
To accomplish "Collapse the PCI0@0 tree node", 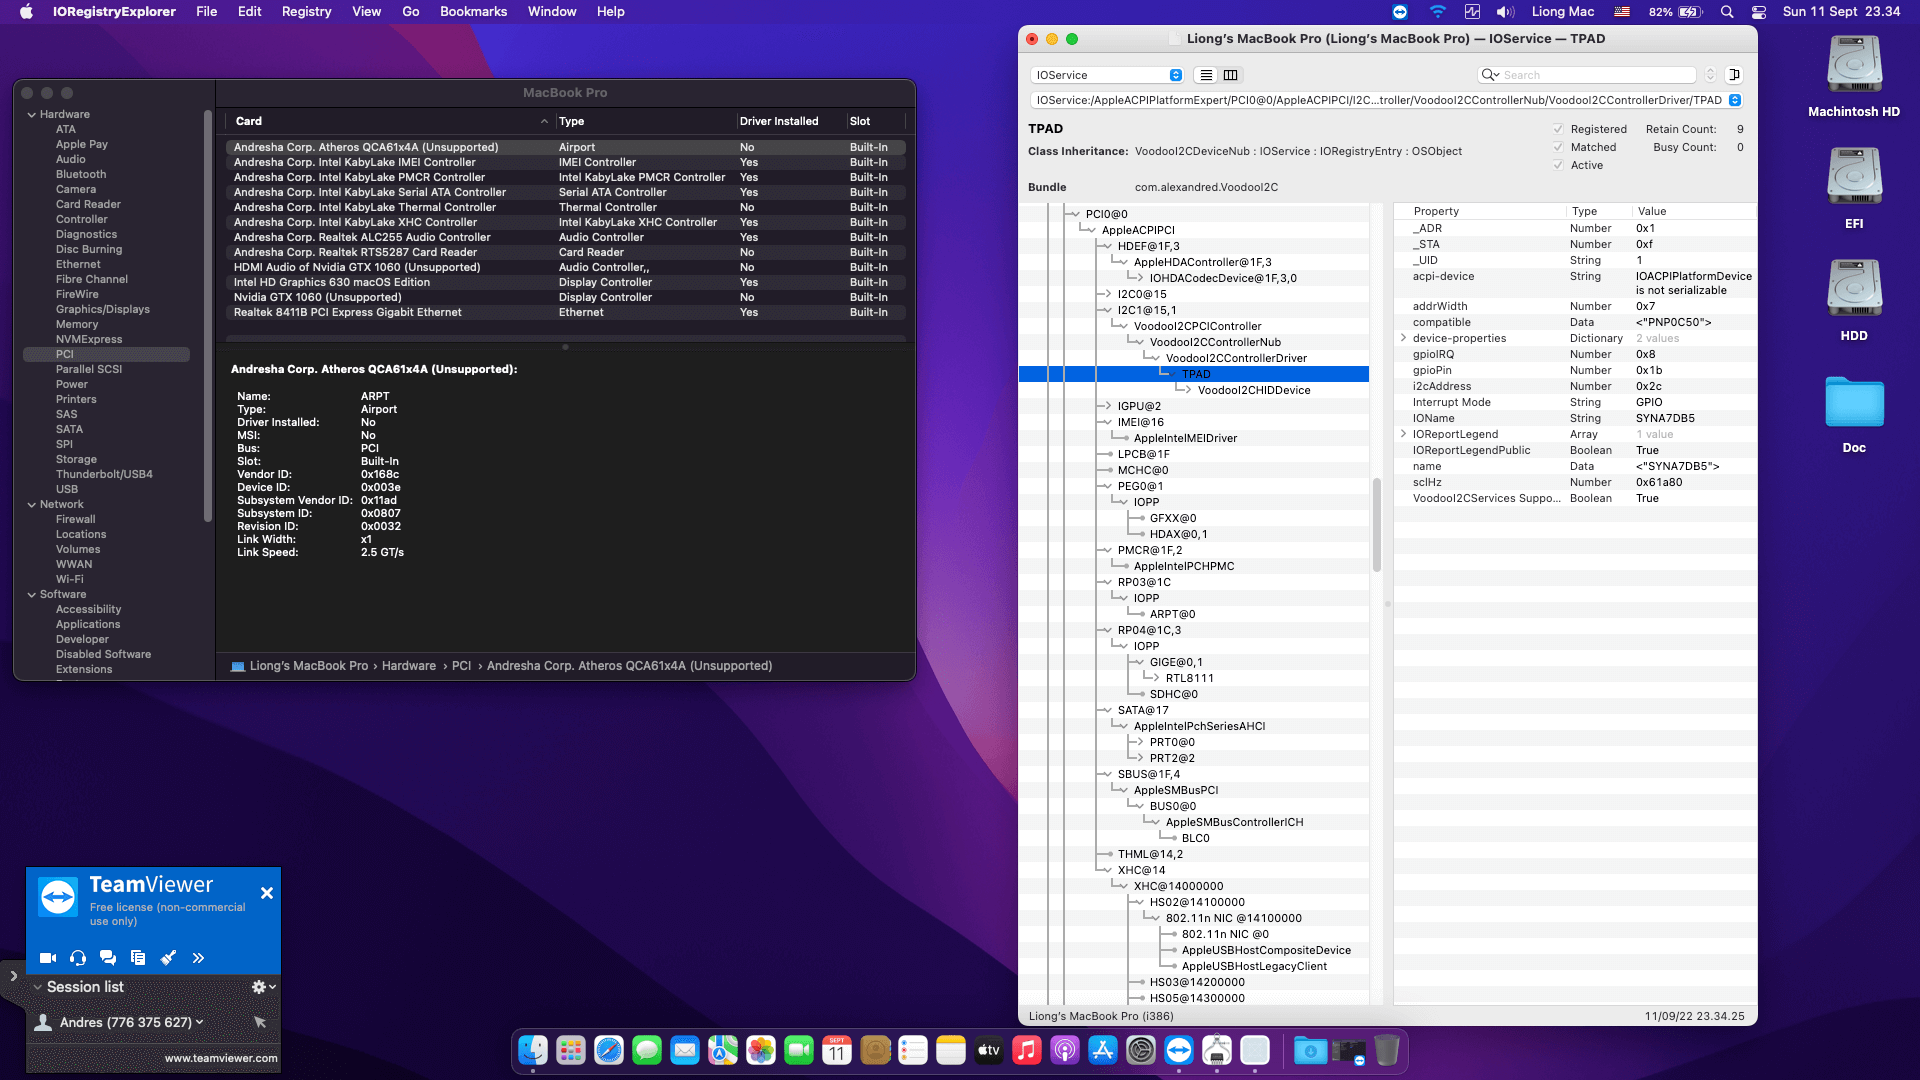I will (x=1074, y=214).
